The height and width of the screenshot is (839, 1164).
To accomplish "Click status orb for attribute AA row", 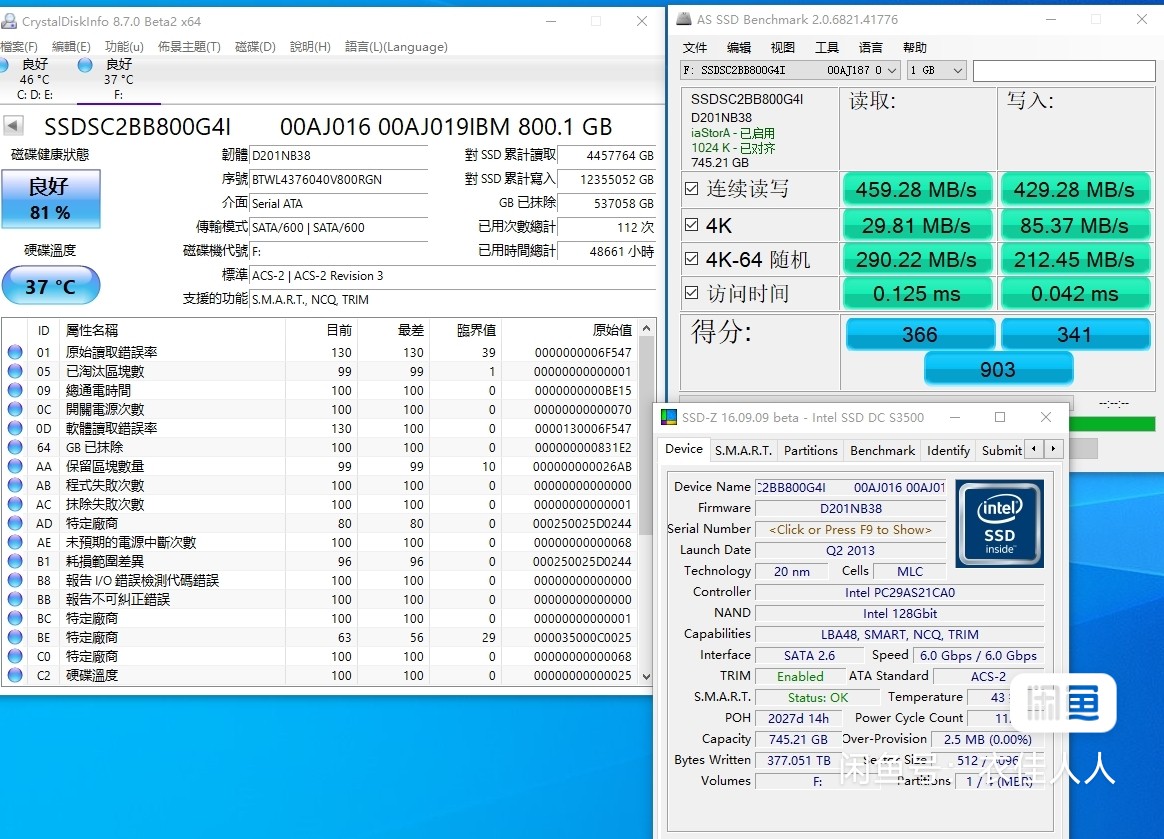I will (x=15, y=466).
